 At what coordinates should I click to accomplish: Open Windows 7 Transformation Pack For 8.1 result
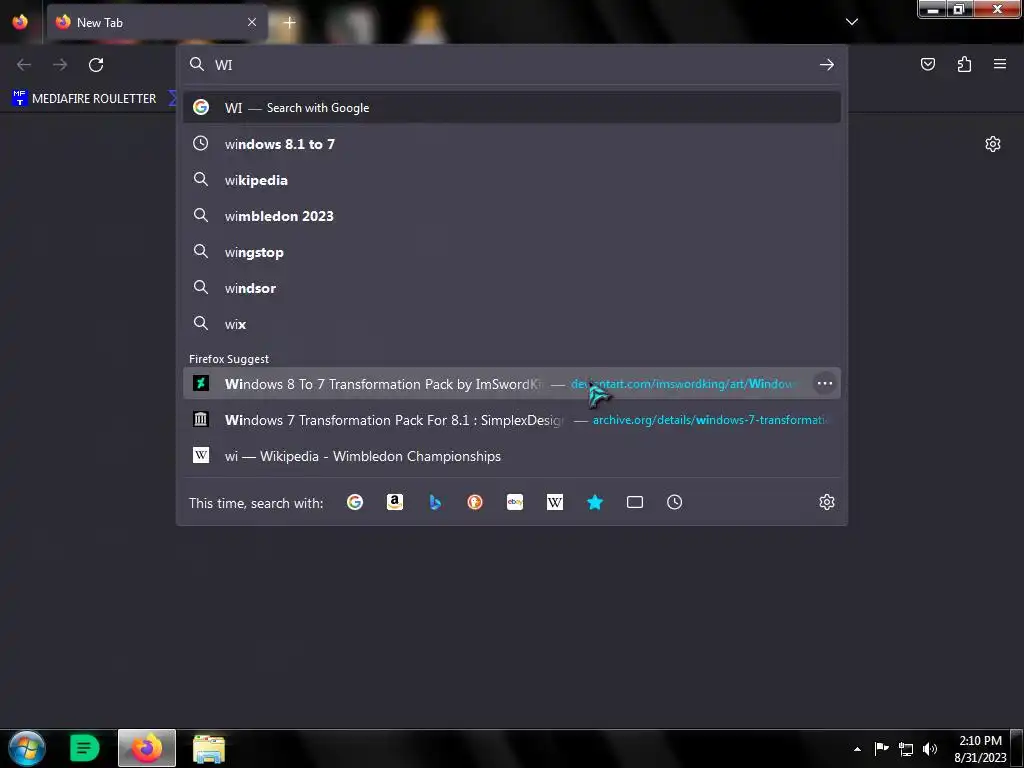512,420
